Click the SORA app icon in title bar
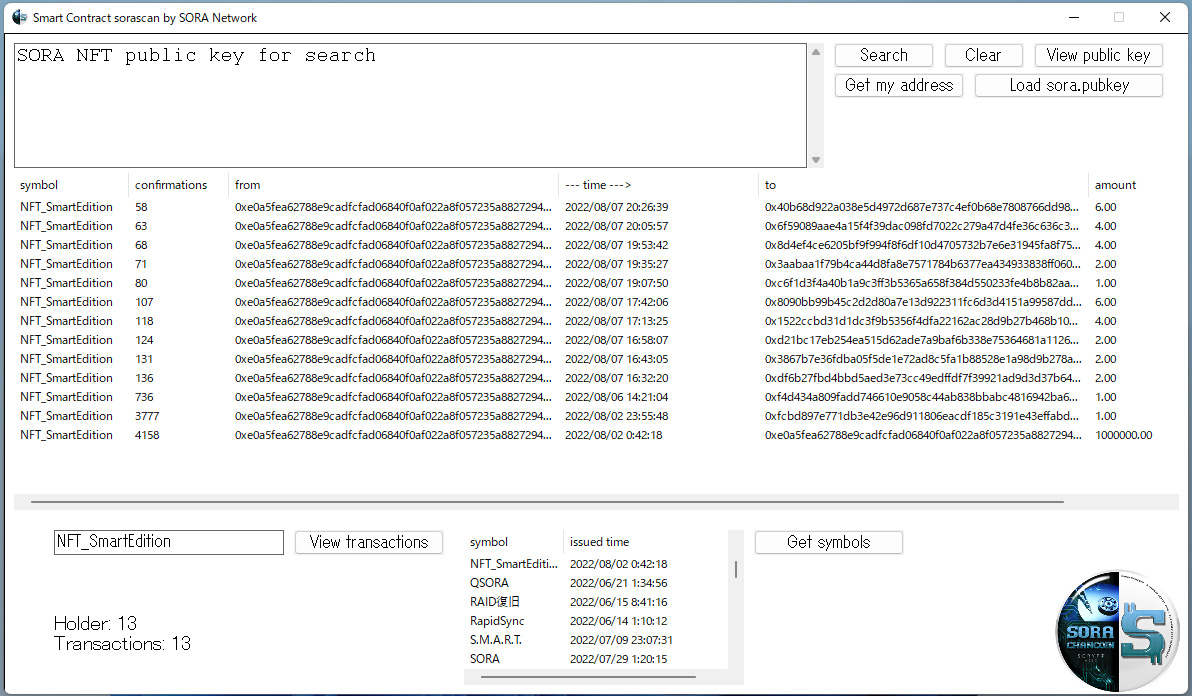1192x696 pixels. coord(20,17)
